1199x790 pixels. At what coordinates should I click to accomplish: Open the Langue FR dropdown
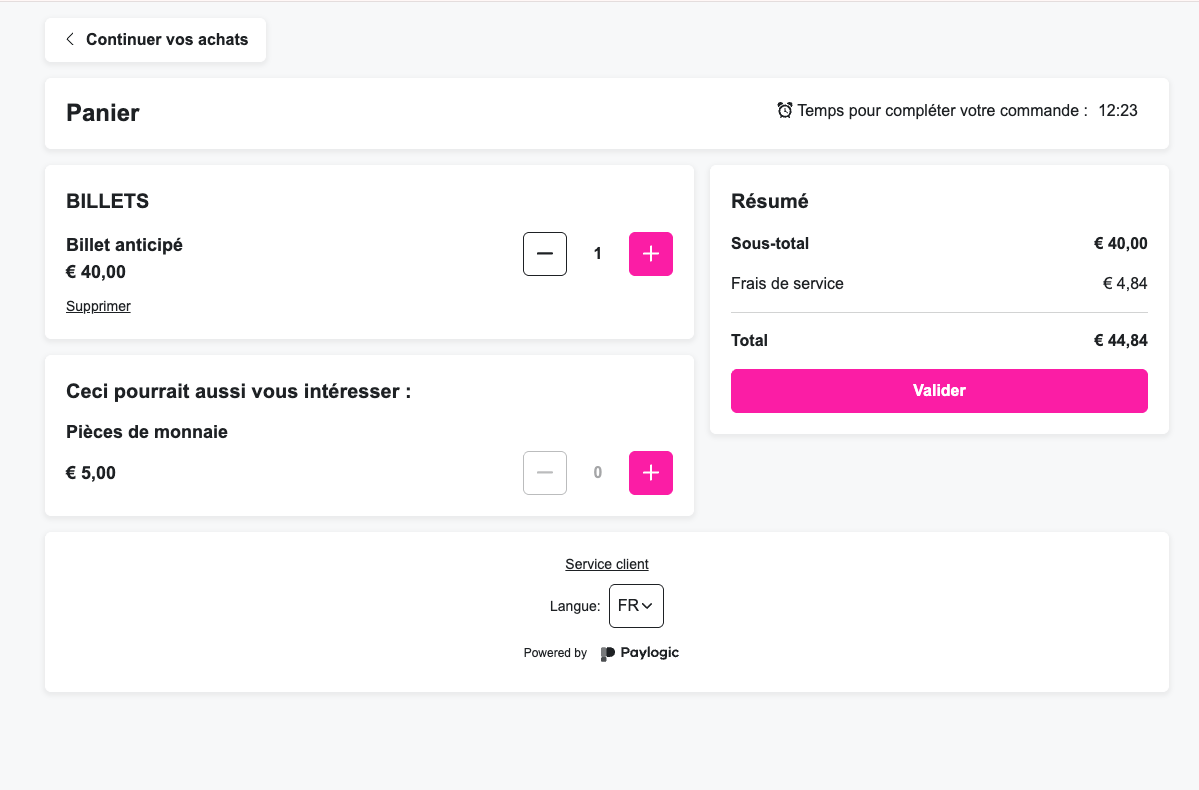point(636,606)
